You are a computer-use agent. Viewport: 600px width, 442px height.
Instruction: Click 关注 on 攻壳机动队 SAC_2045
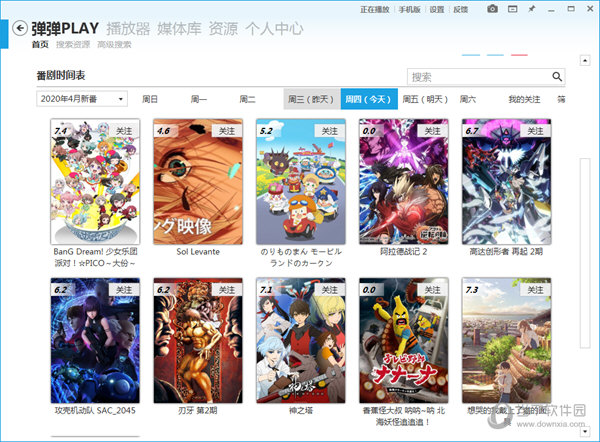tap(124, 290)
